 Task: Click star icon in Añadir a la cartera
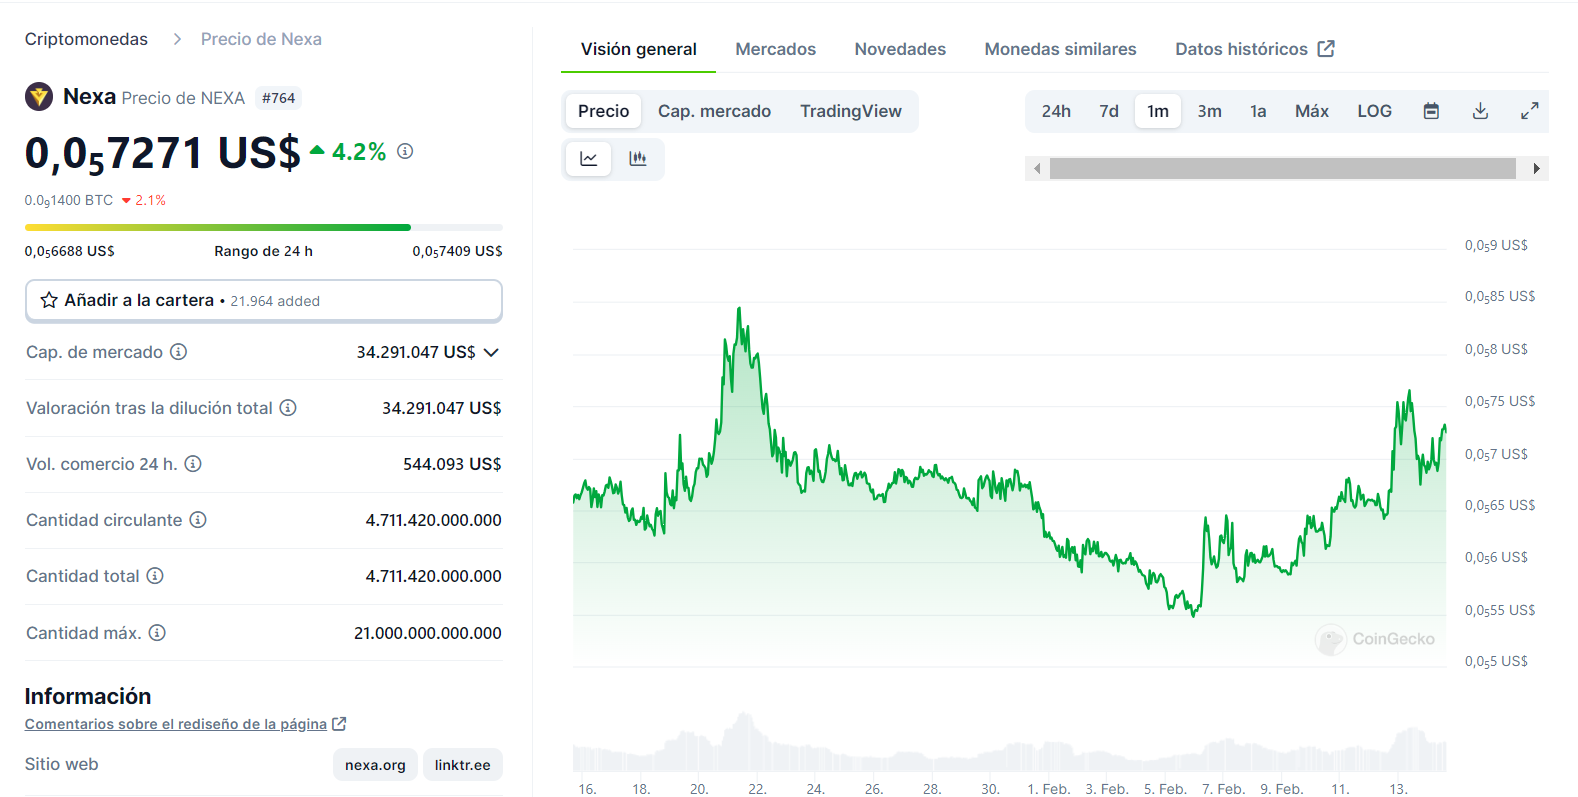(x=49, y=300)
